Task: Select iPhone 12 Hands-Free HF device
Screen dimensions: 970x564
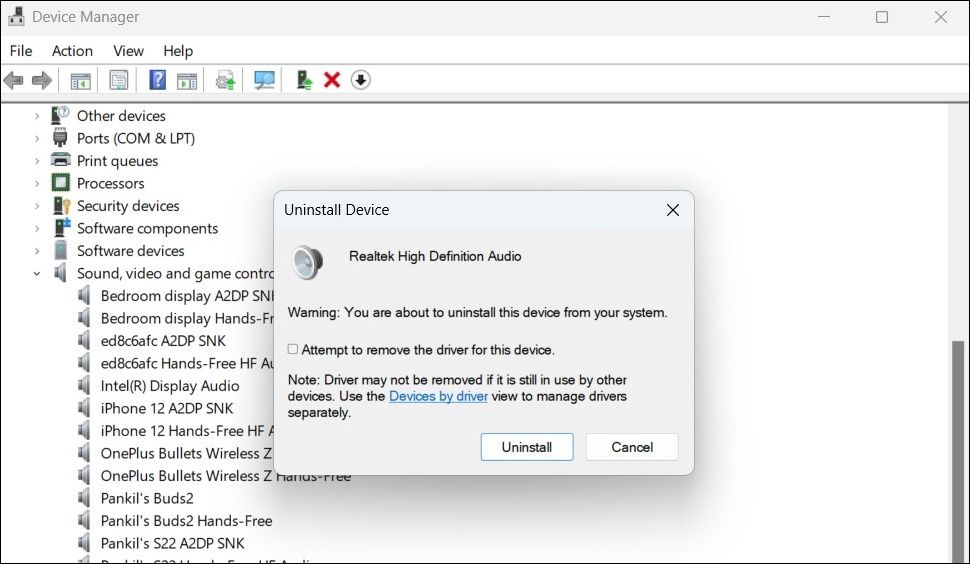Action: click(187, 430)
